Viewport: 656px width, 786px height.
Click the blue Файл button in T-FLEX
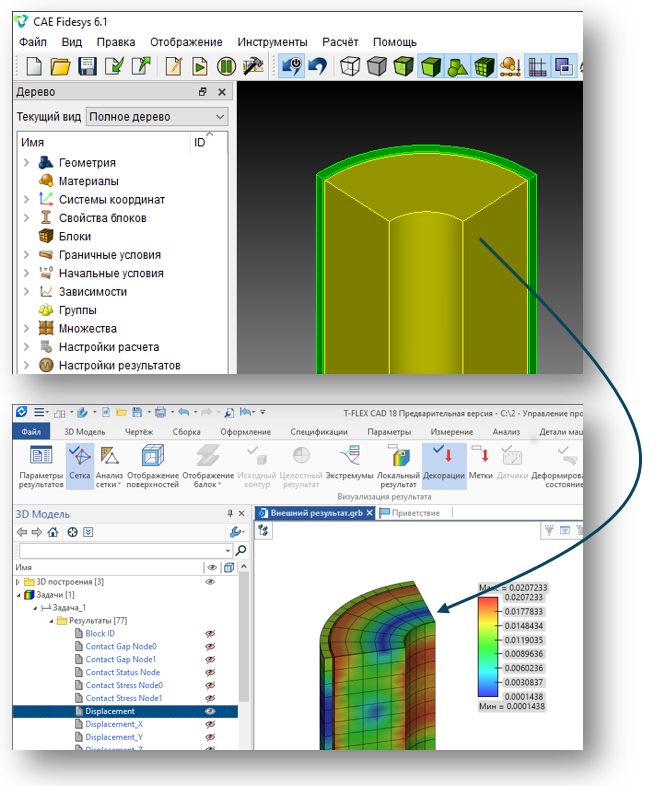coord(31,432)
